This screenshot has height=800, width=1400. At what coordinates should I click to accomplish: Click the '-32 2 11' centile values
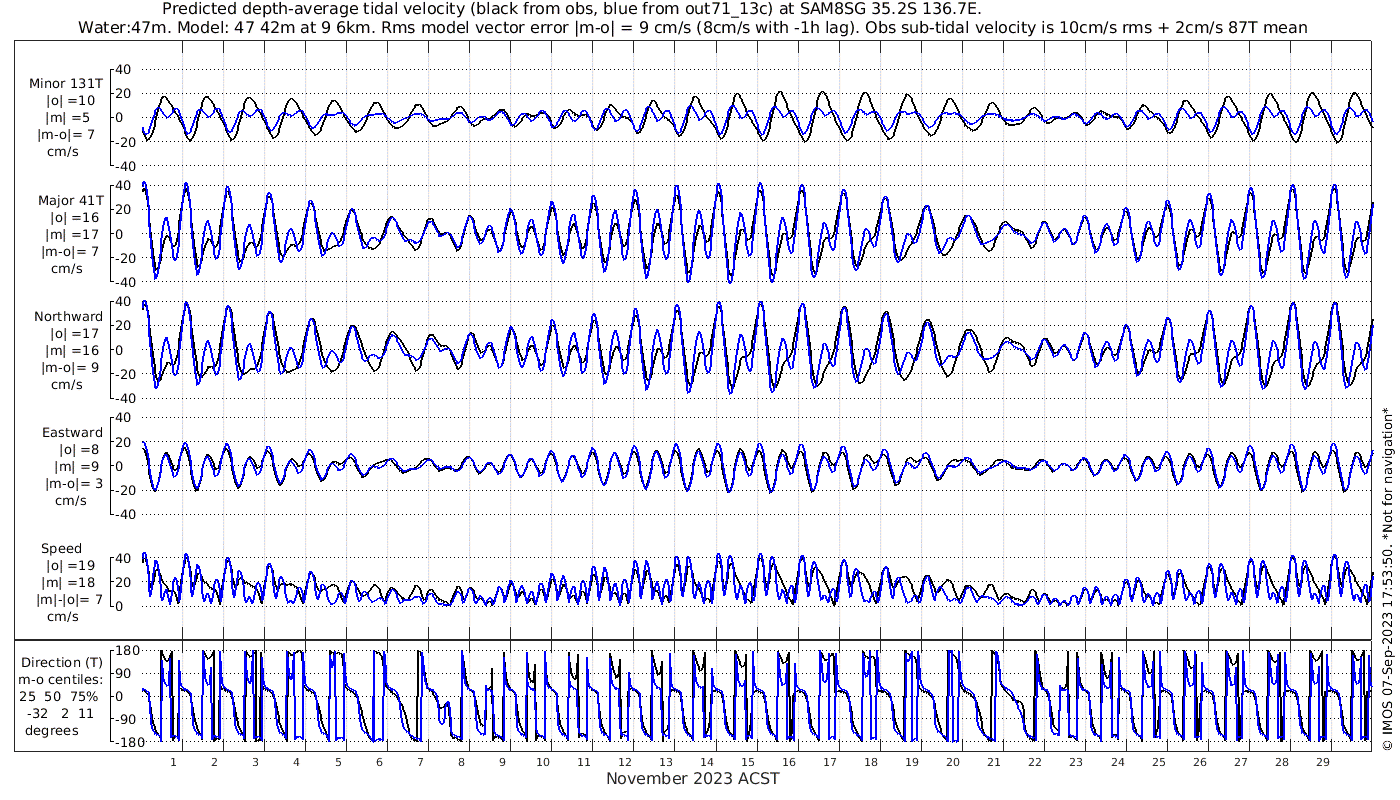[62, 713]
